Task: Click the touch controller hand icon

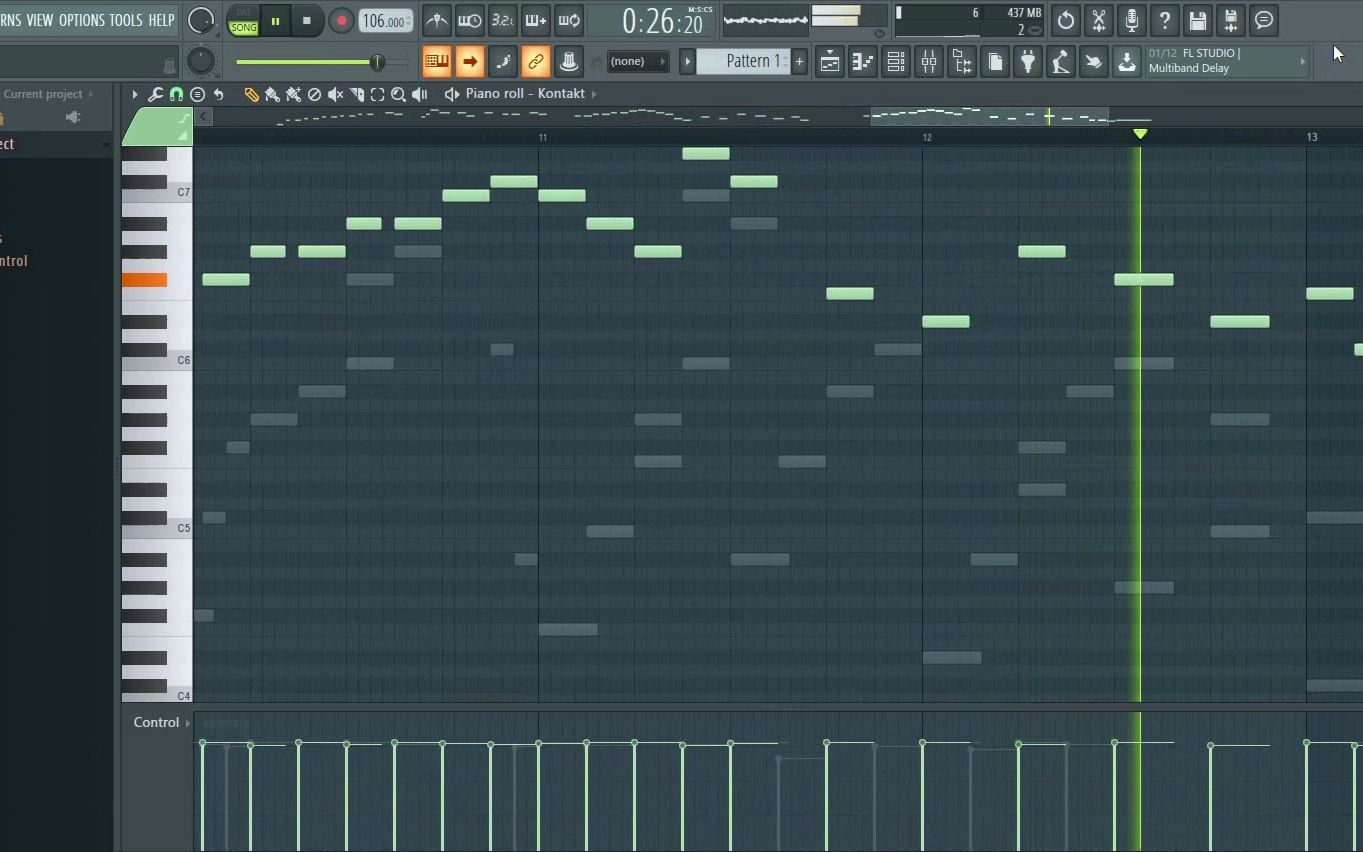Action: point(1094,62)
